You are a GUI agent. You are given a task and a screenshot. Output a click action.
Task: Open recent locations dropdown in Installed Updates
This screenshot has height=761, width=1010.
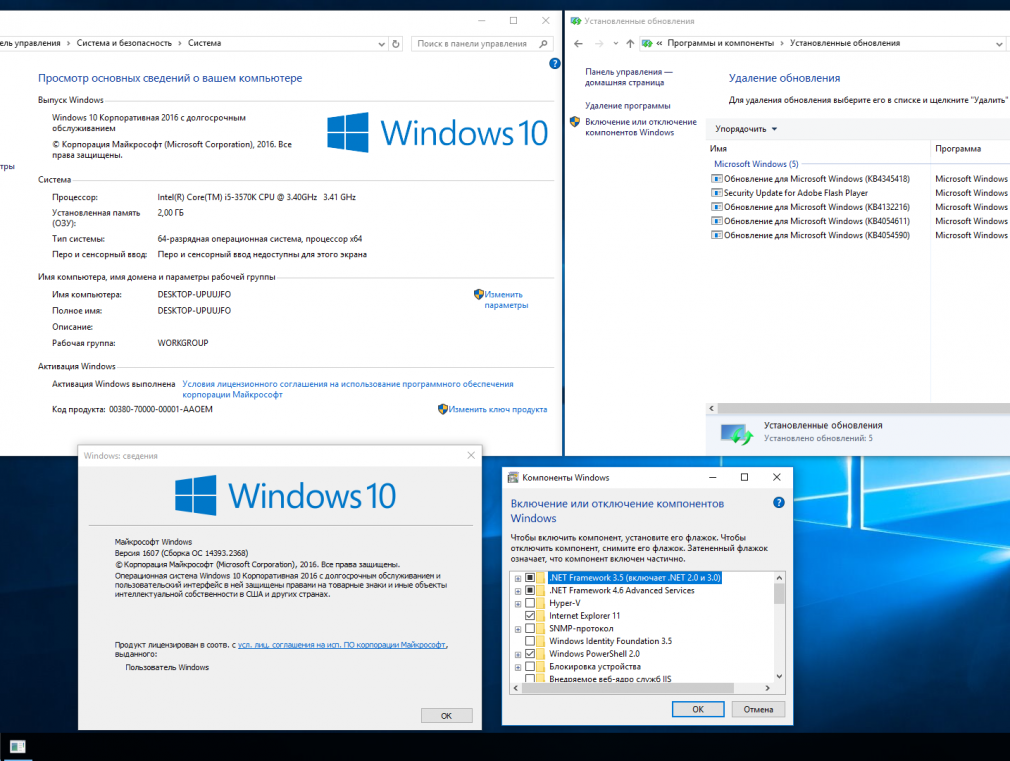(616, 44)
